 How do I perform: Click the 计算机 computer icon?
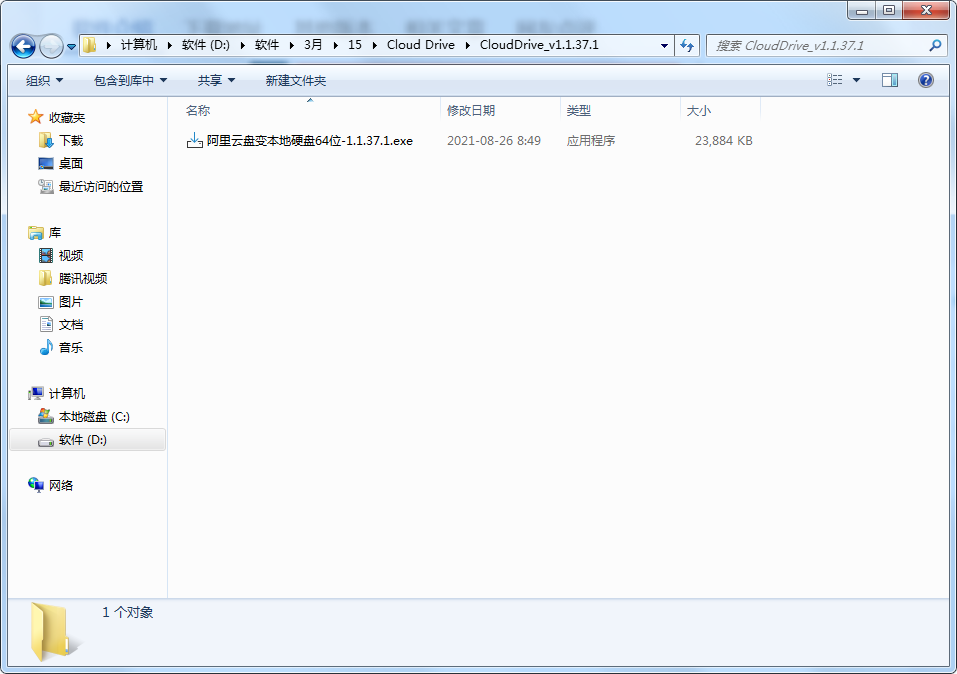(36, 393)
